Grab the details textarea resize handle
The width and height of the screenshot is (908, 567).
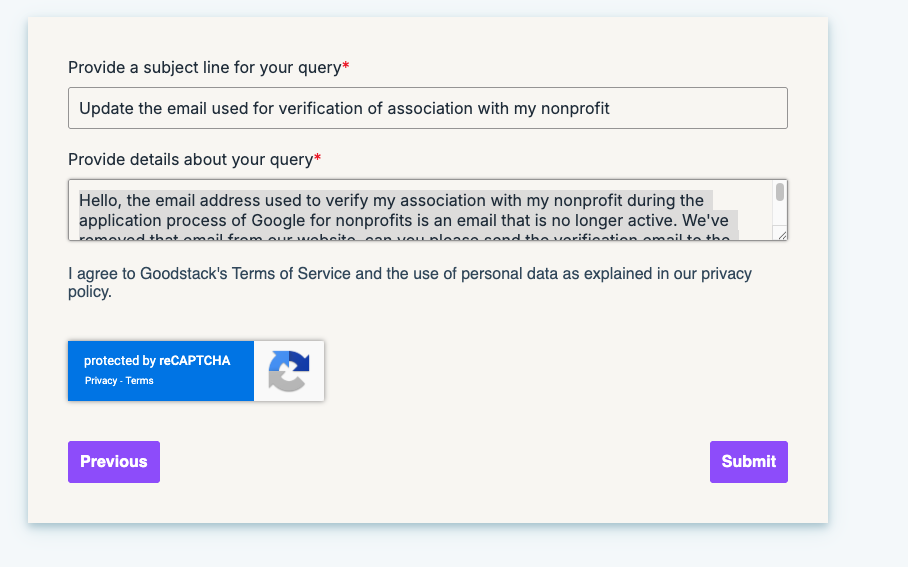click(x=781, y=234)
